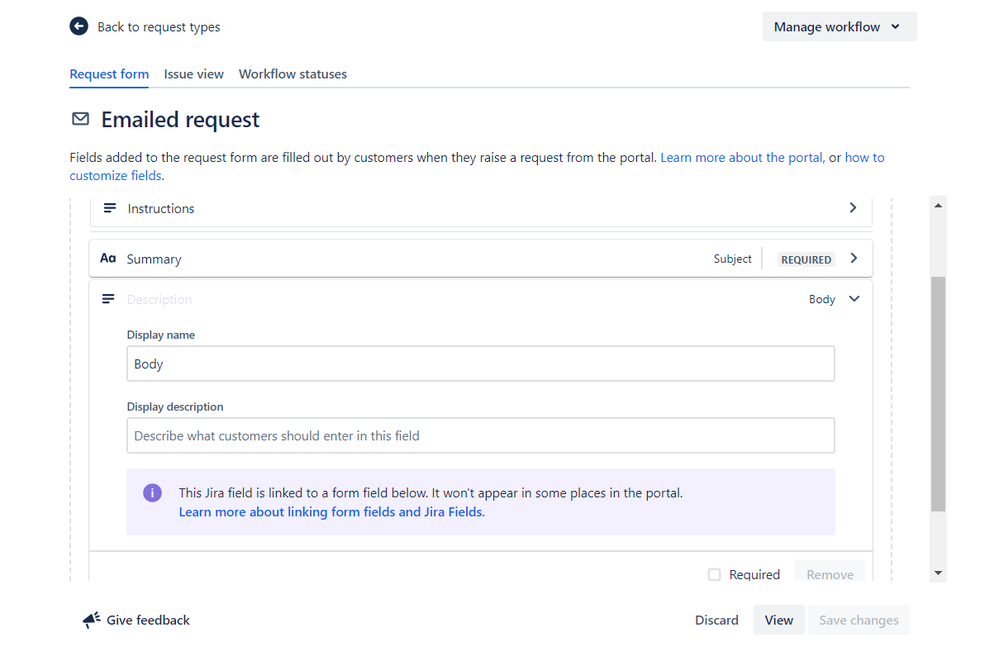Expand the Summary field chevron

(x=853, y=258)
